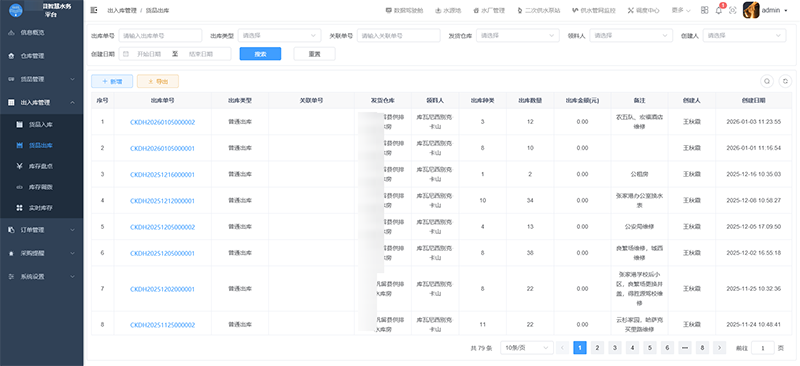This screenshot has height=366, width=800.
Task: Collapse the sidebar with the hamburger icon
Action: [x=94, y=10]
